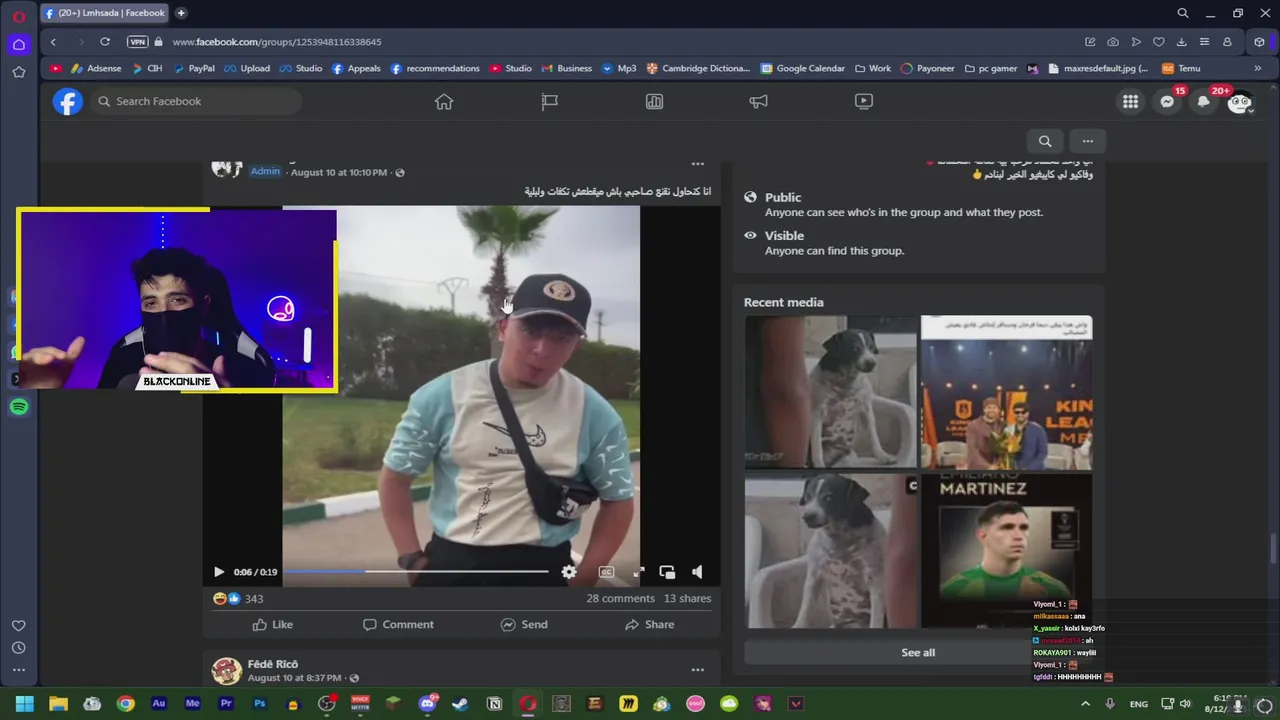The width and height of the screenshot is (1280, 720).
Task: Open the pc gamer bookmarks folder
Action: click(990, 69)
